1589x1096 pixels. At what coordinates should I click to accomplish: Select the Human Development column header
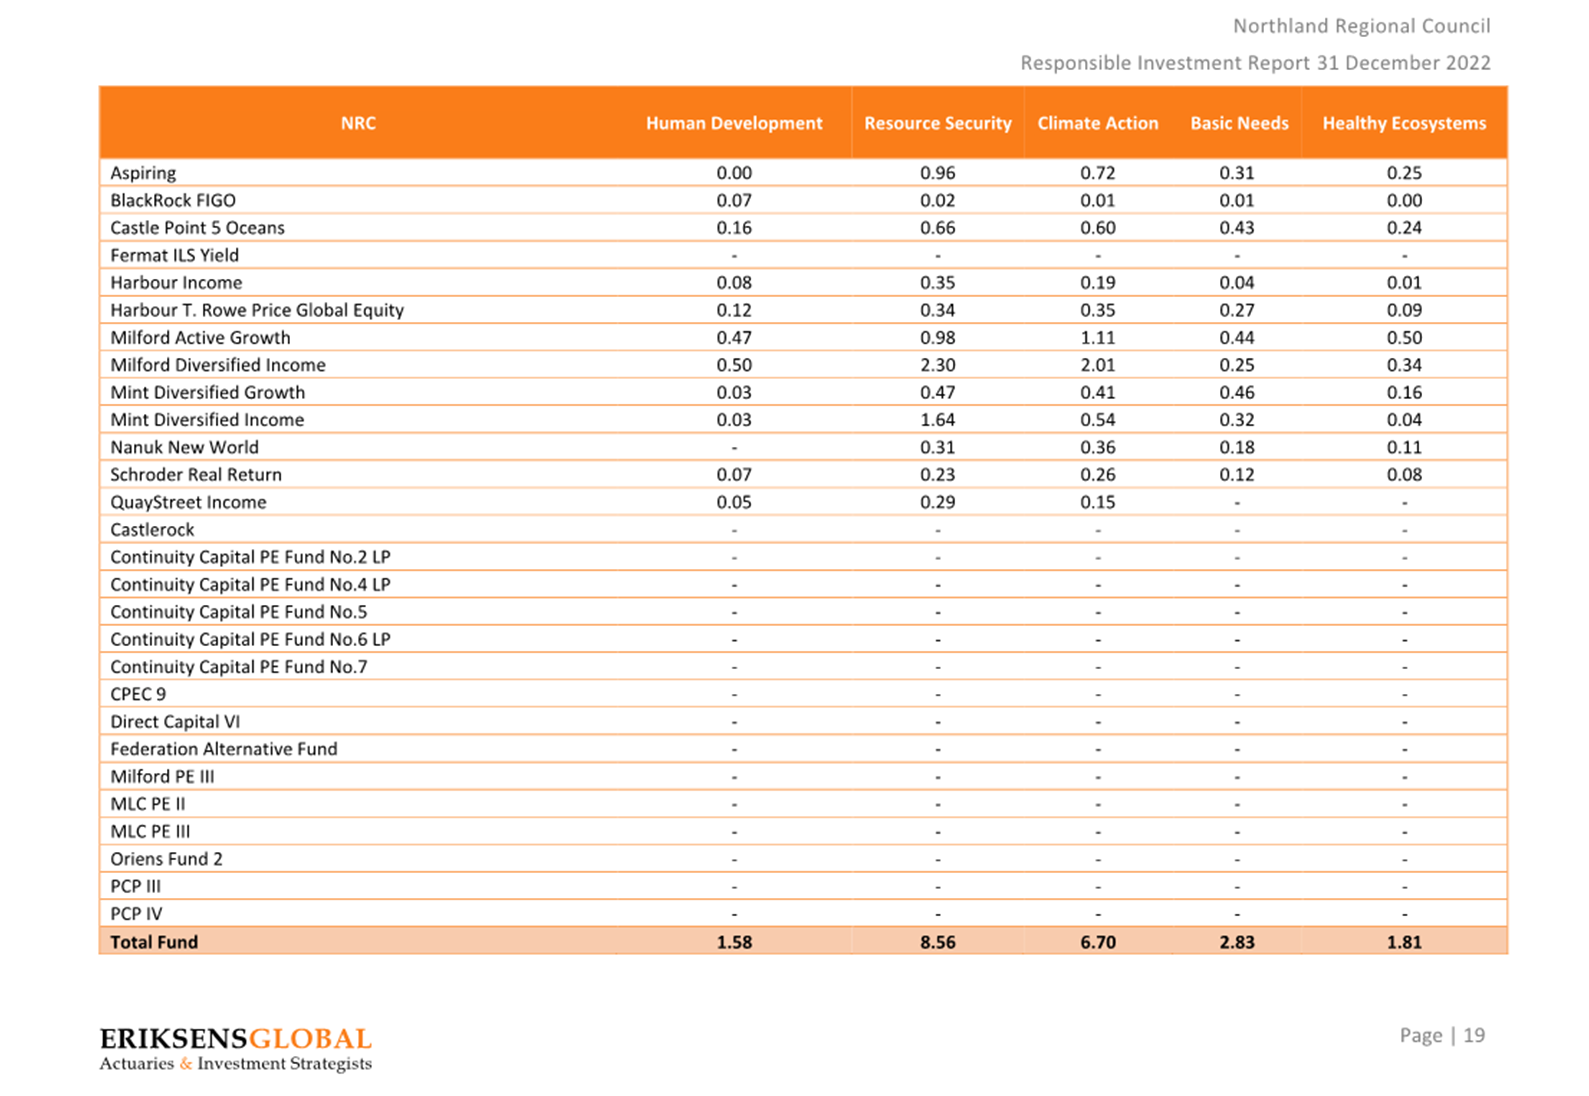pyautogui.click(x=734, y=123)
